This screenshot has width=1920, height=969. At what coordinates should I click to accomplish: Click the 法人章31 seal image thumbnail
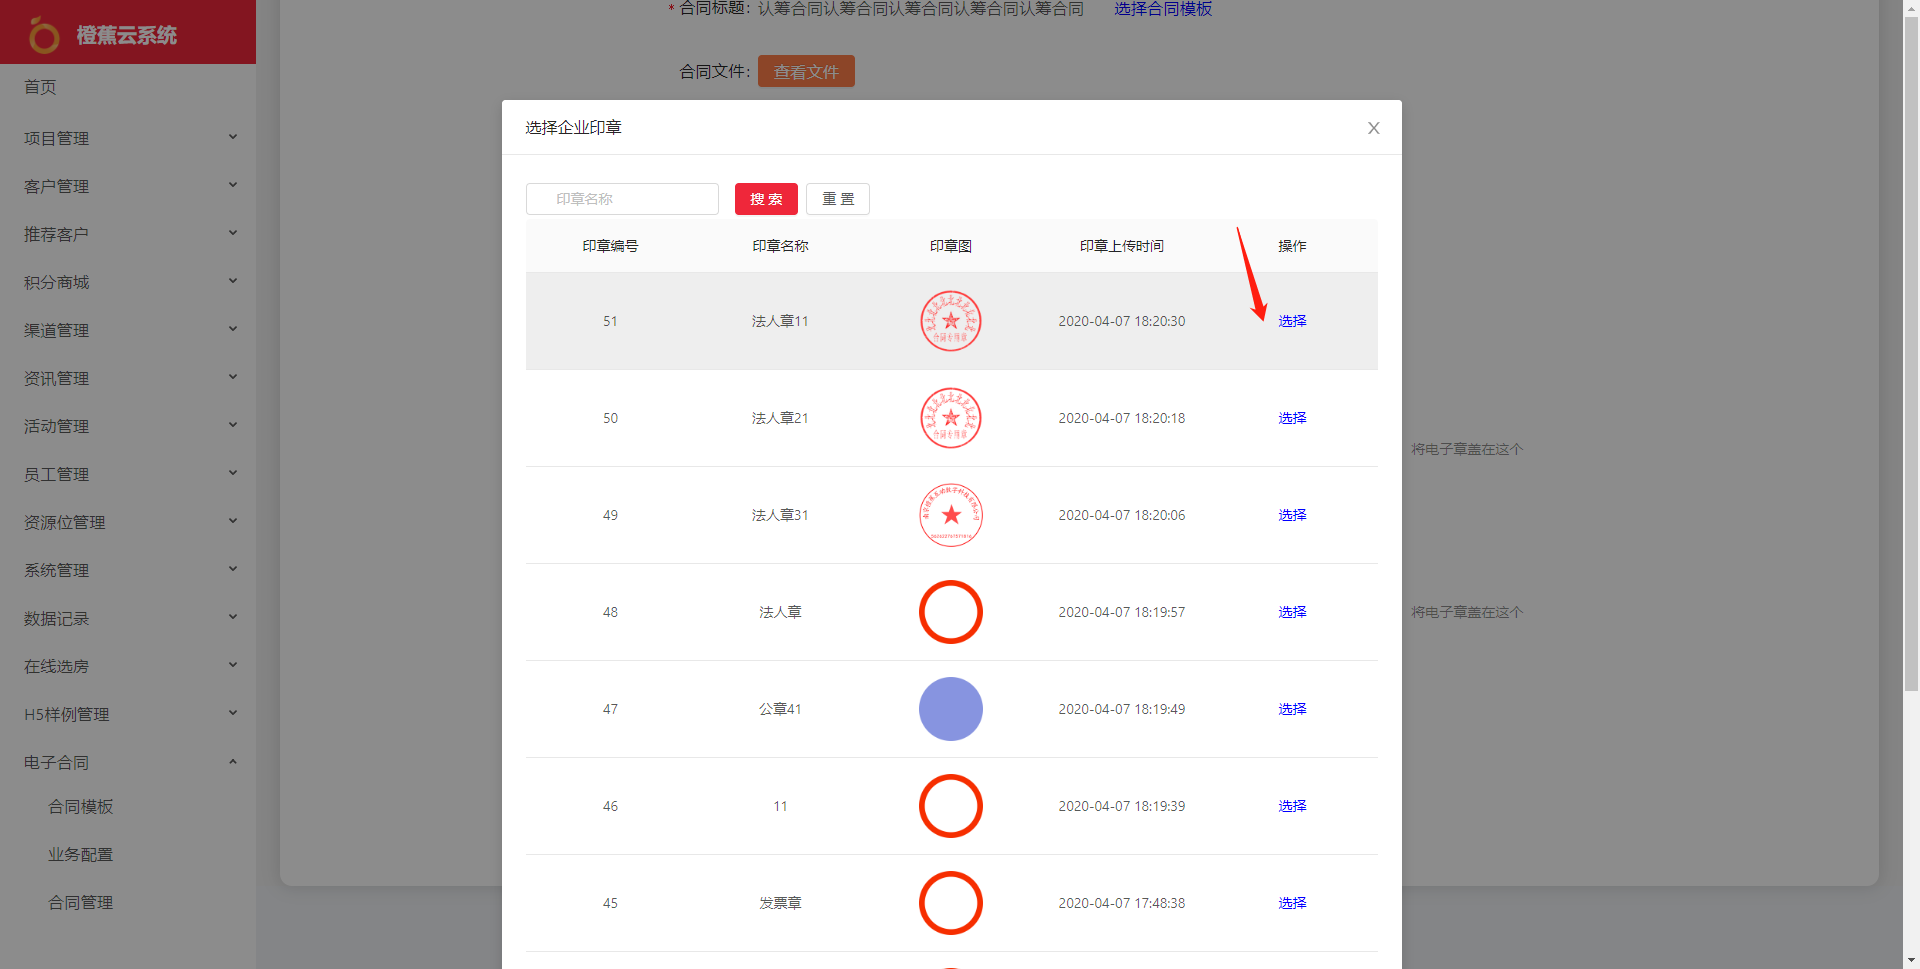point(951,515)
